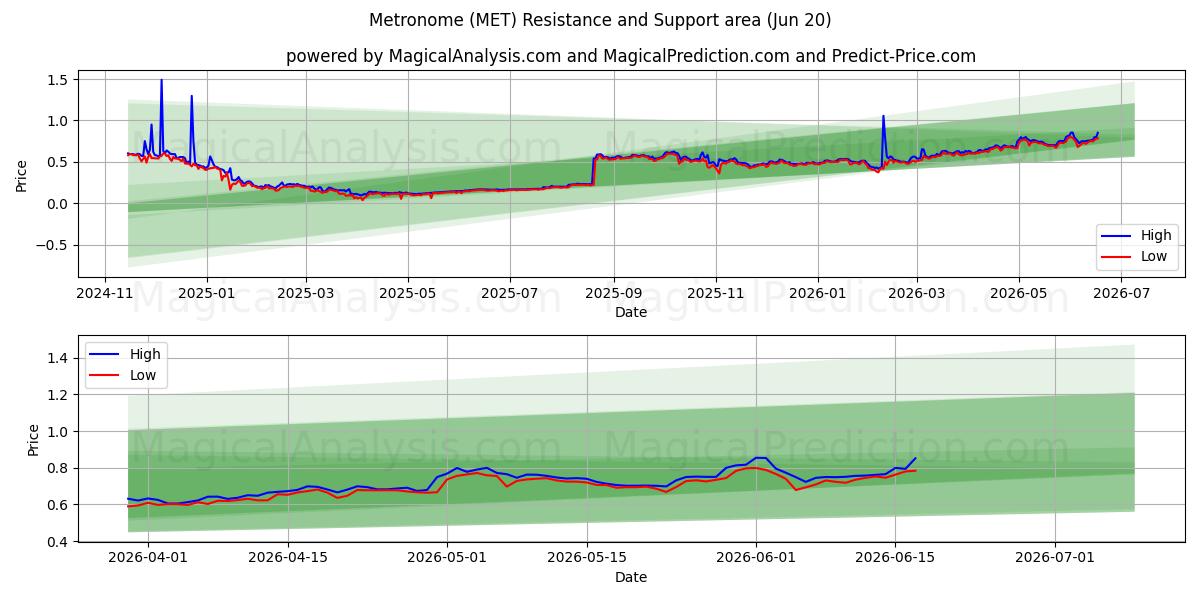
Task: Click x-axis tick '2026-04-01' on bottom chart
Action: (x=148, y=558)
